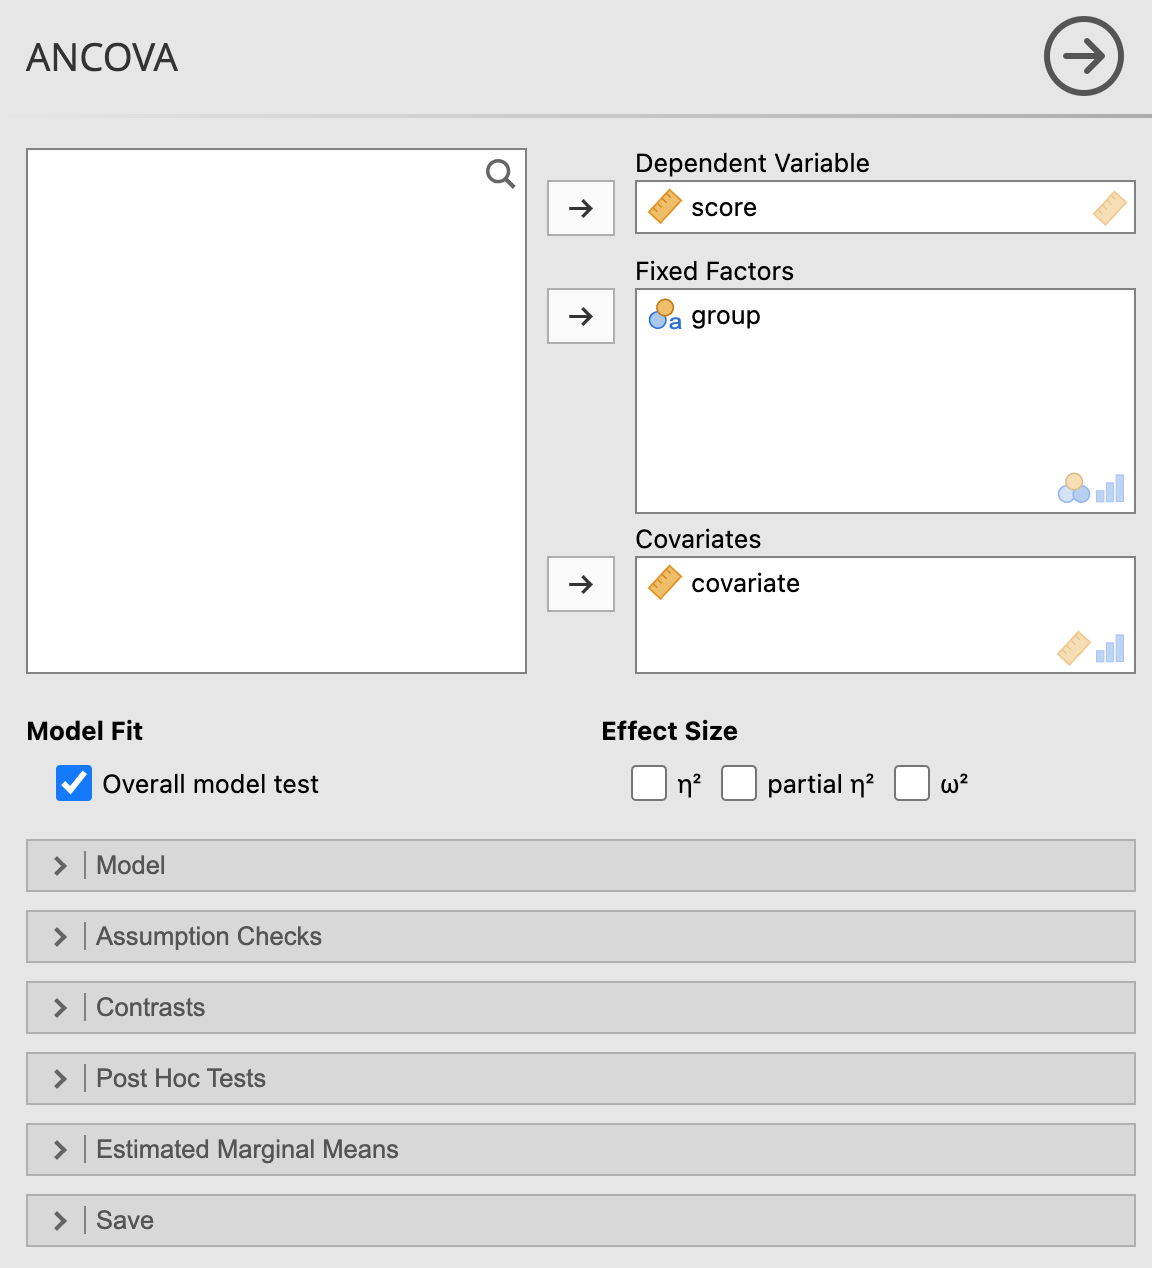Click the variable search magnifier icon
The image size is (1152, 1268).
click(x=500, y=174)
